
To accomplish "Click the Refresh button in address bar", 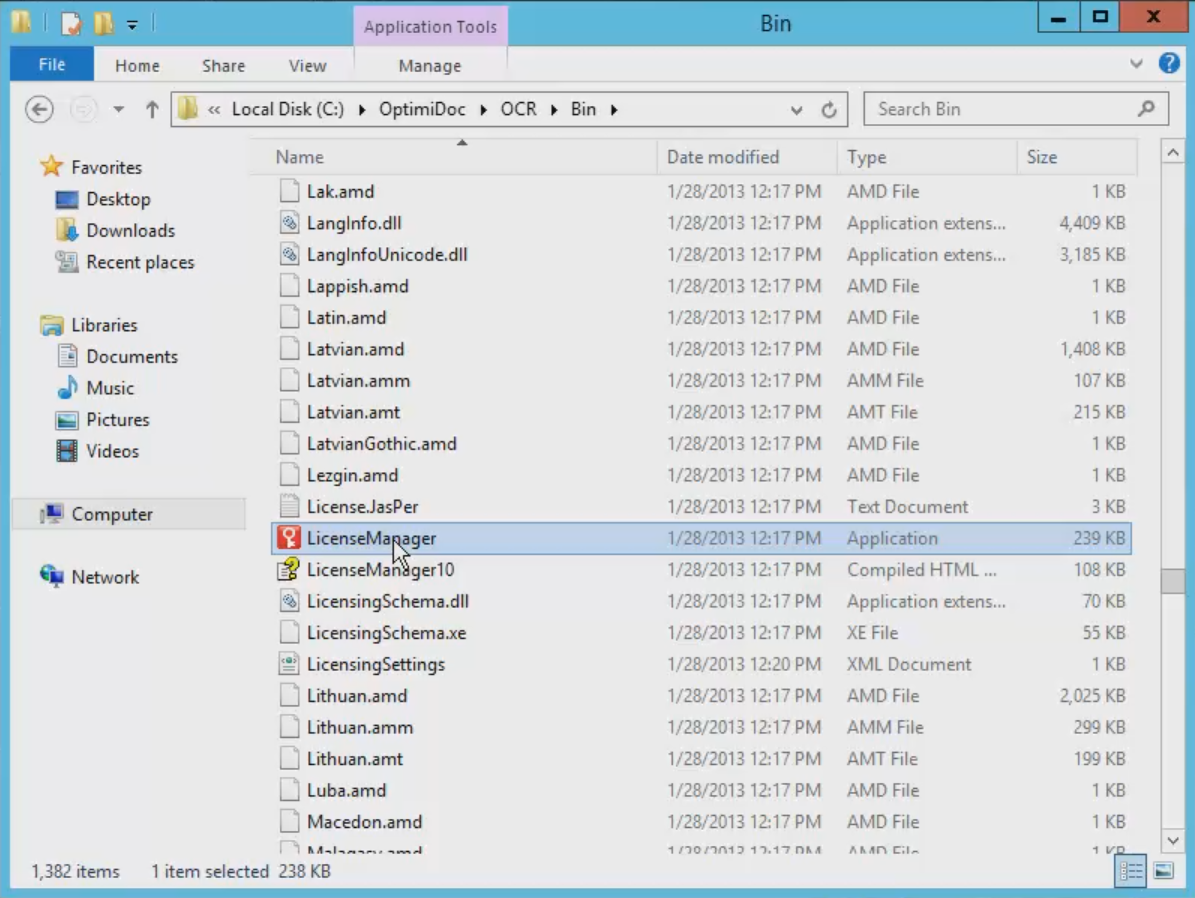I will tap(829, 110).
